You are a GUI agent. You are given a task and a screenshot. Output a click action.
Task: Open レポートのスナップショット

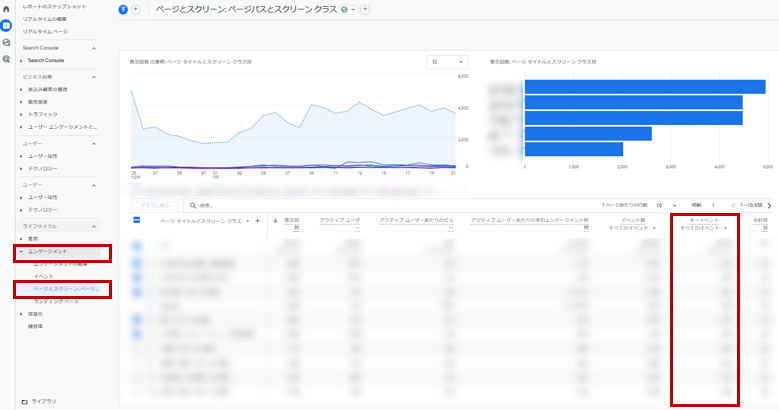coord(54,6)
